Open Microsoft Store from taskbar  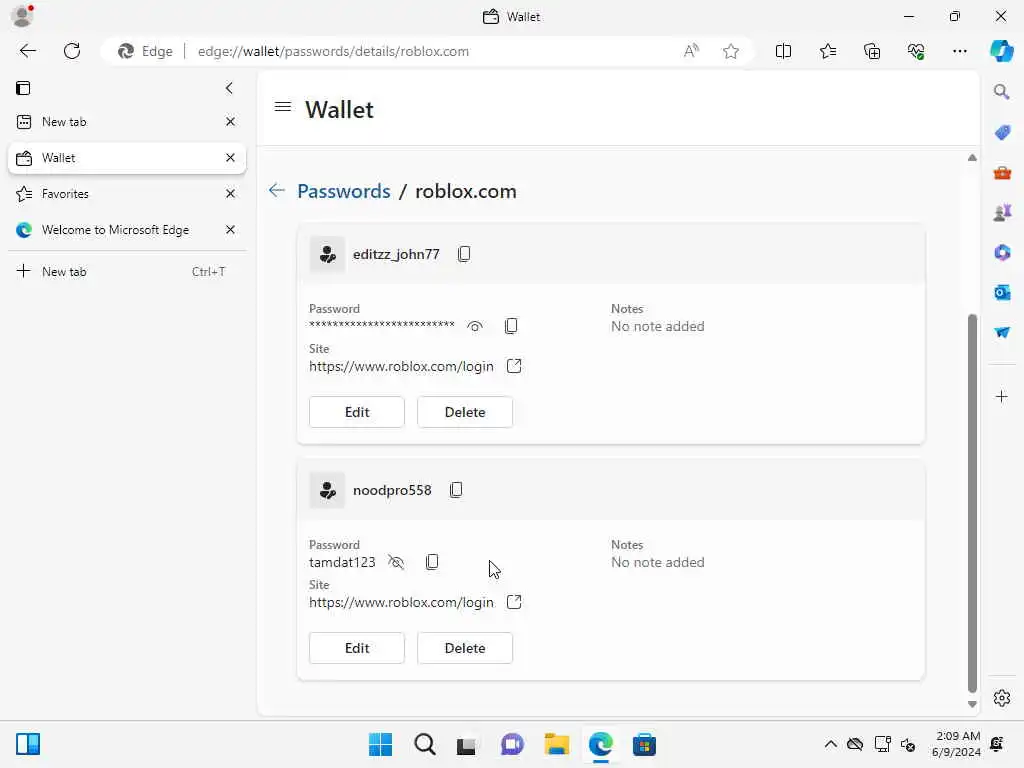[644, 744]
